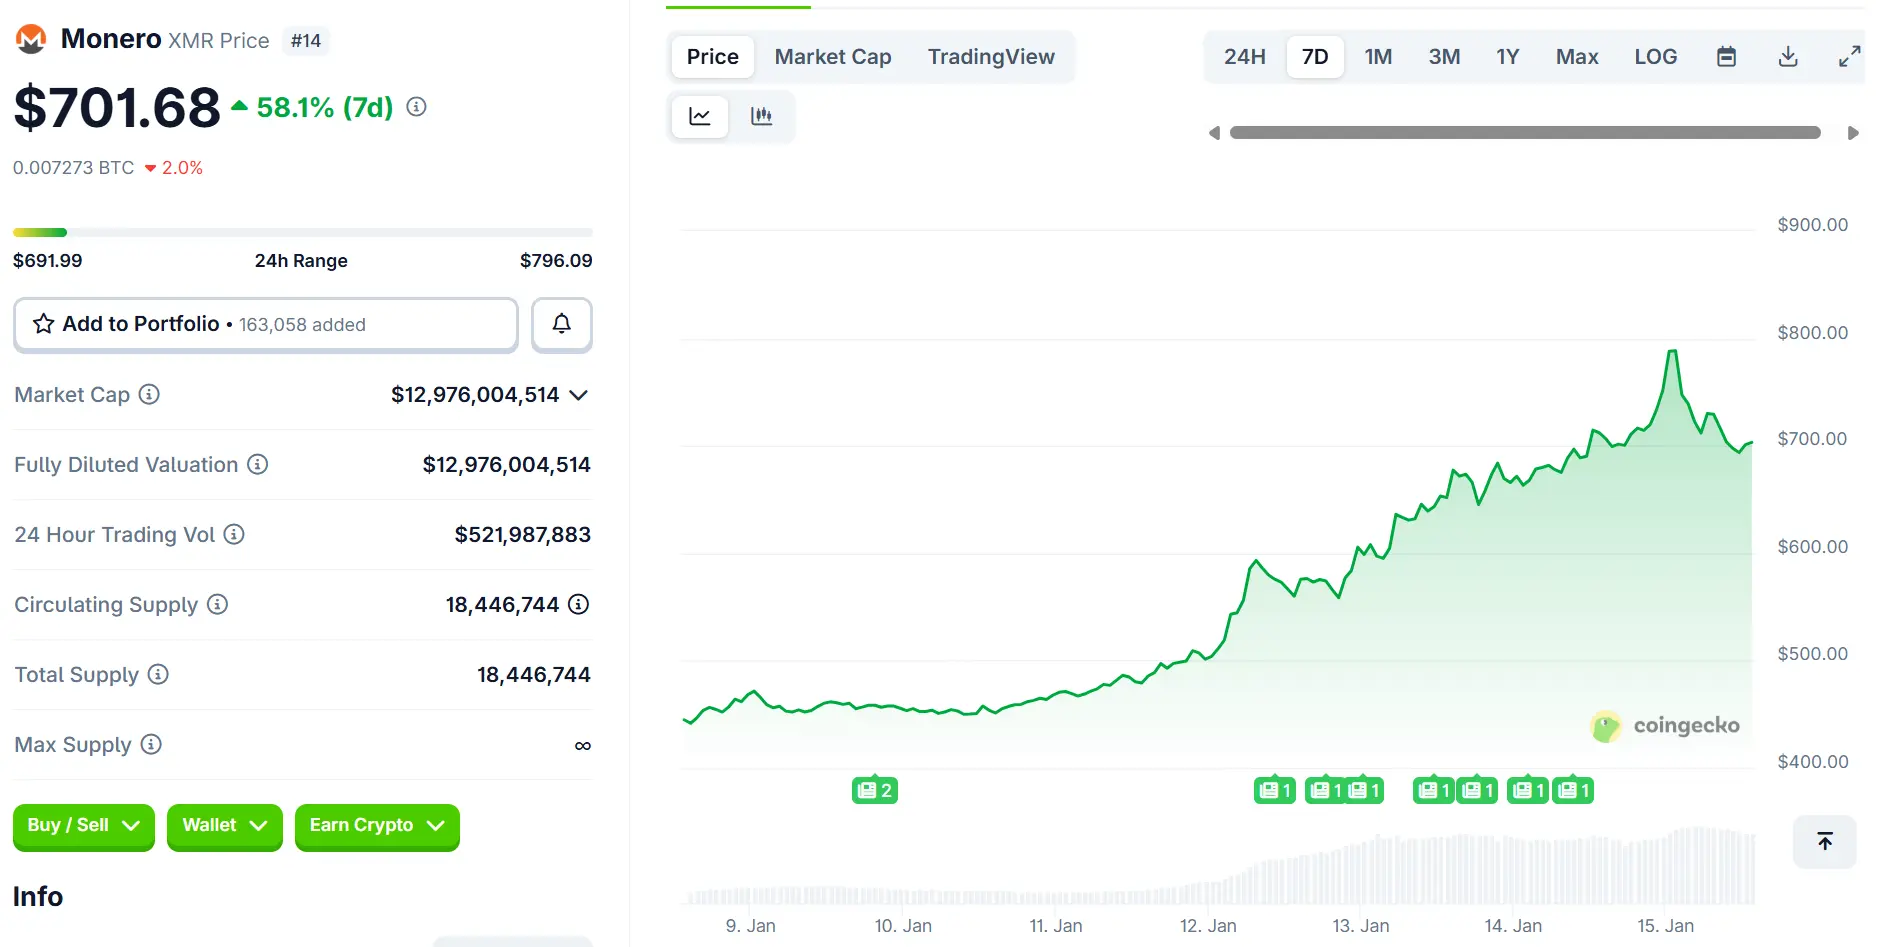Open the Wallet dropdown

(x=224, y=827)
